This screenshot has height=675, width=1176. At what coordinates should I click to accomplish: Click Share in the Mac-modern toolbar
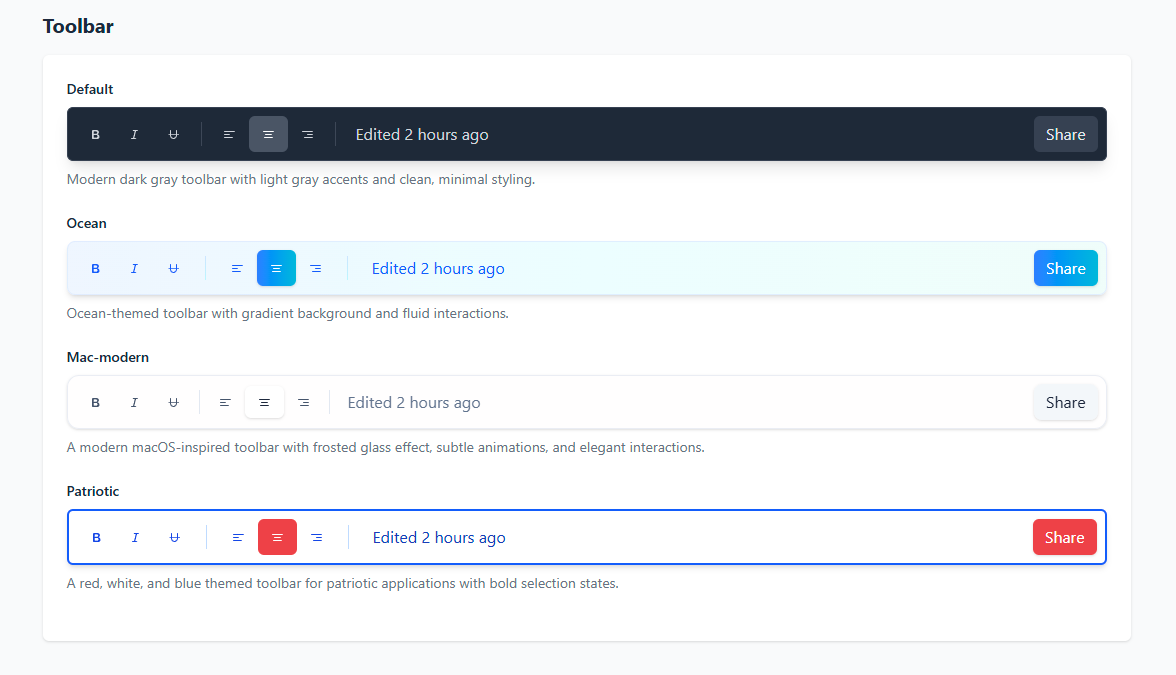(1066, 403)
